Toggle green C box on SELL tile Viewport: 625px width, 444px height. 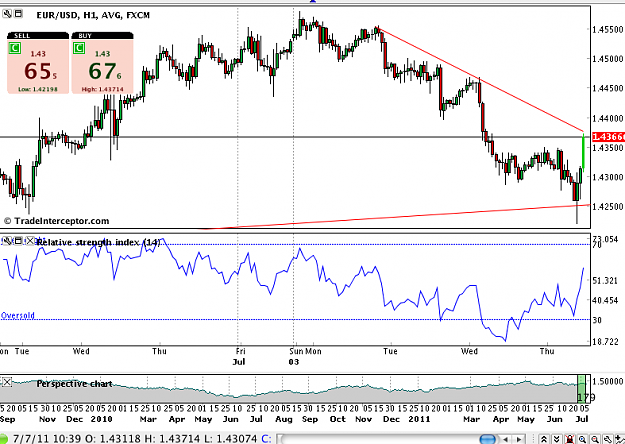coord(15,49)
